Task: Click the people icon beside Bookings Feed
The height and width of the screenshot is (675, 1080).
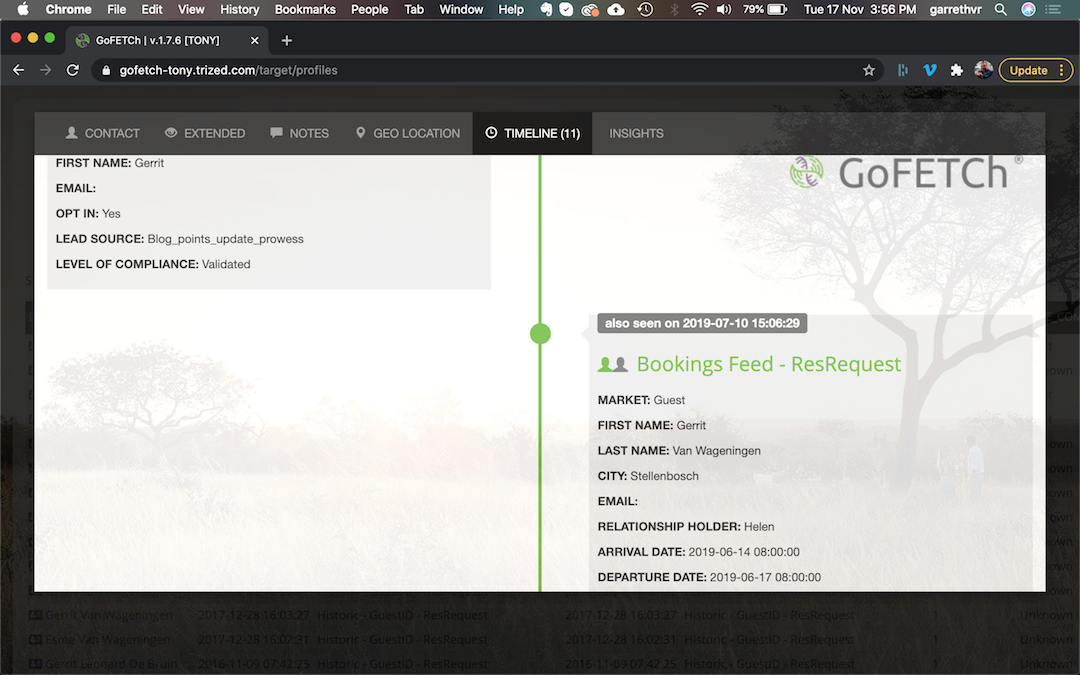Action: click(x=612, y=364)
